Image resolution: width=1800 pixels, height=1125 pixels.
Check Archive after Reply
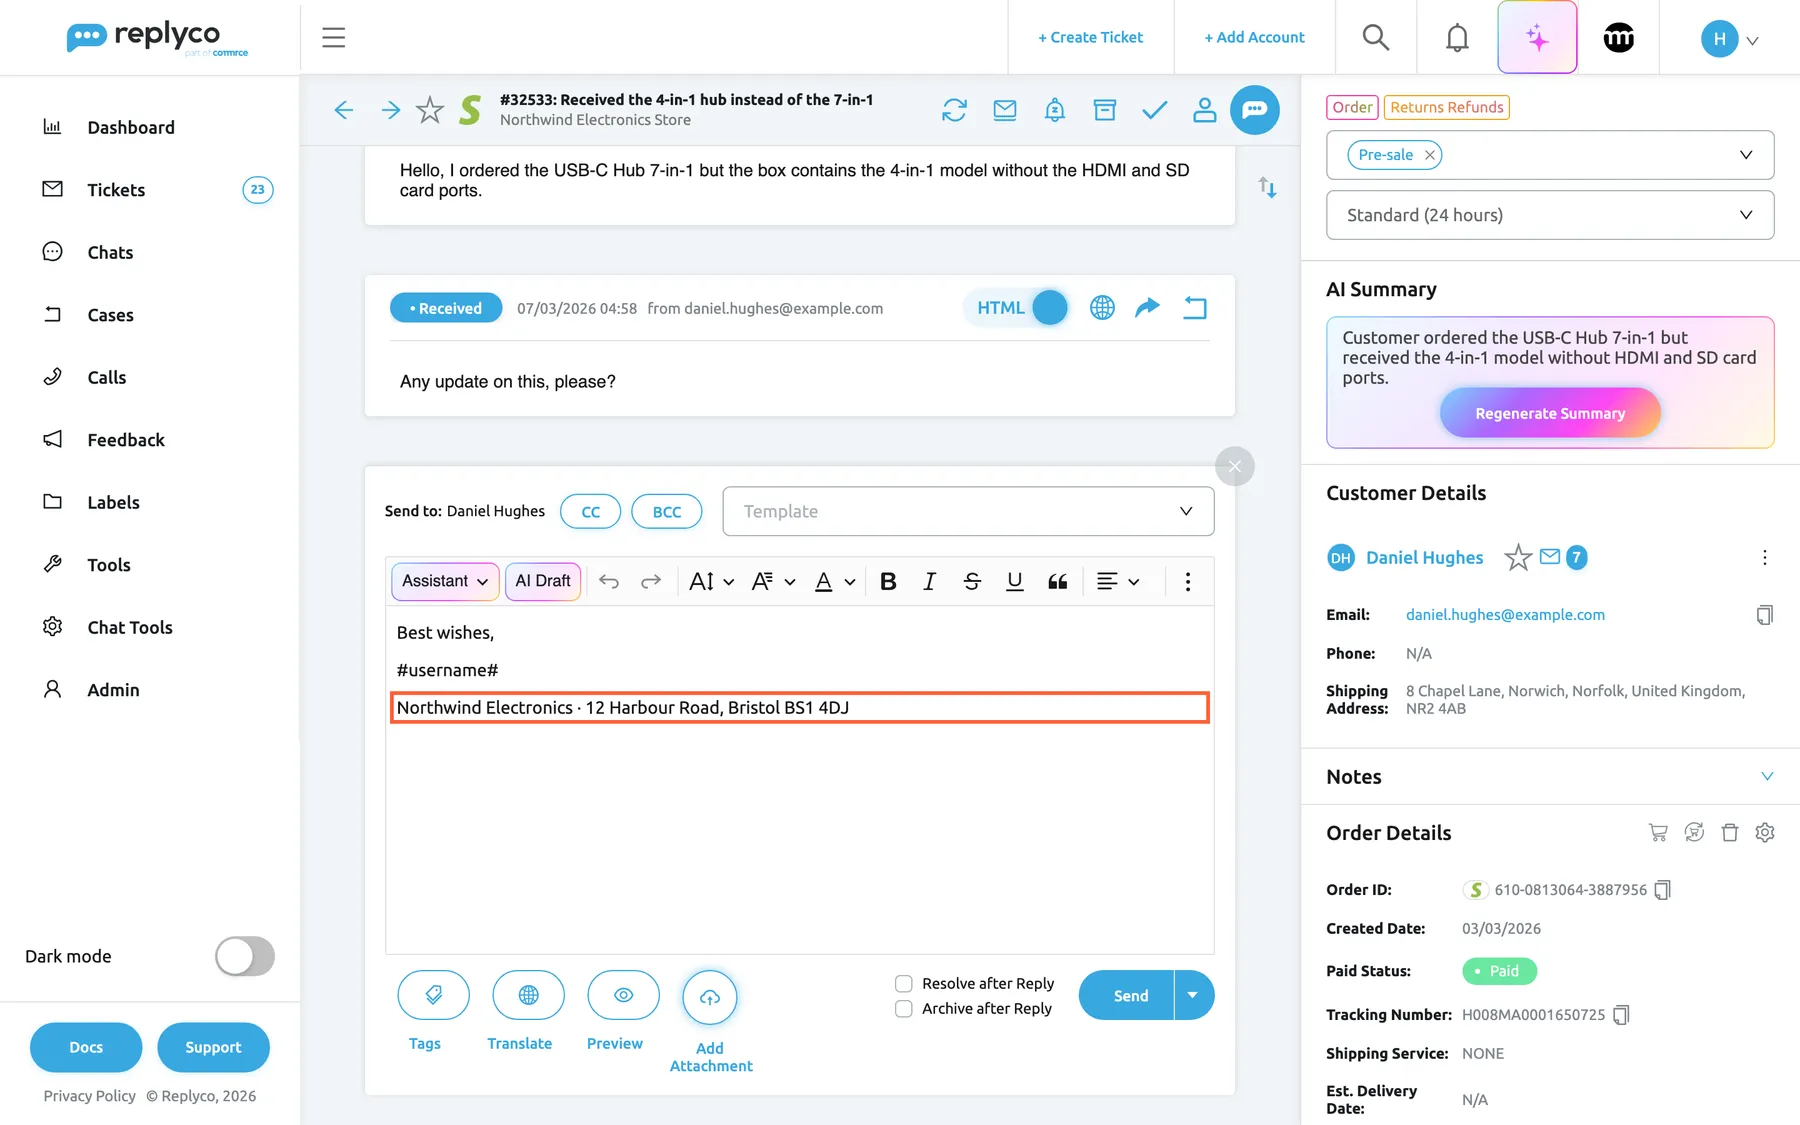[x=903, y=1009]
